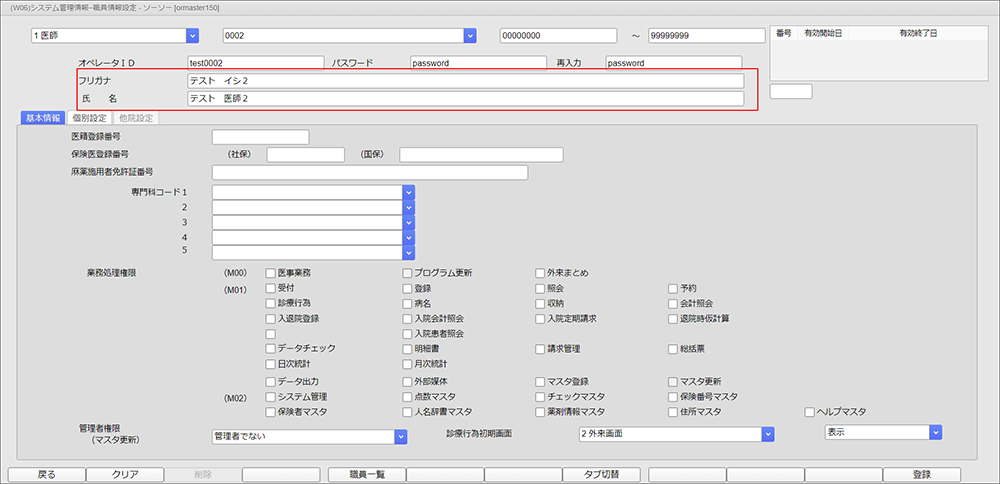
Task: Enable the マスタ登録 checkbox
Action: pyautogui.click(x=541, y=382)
